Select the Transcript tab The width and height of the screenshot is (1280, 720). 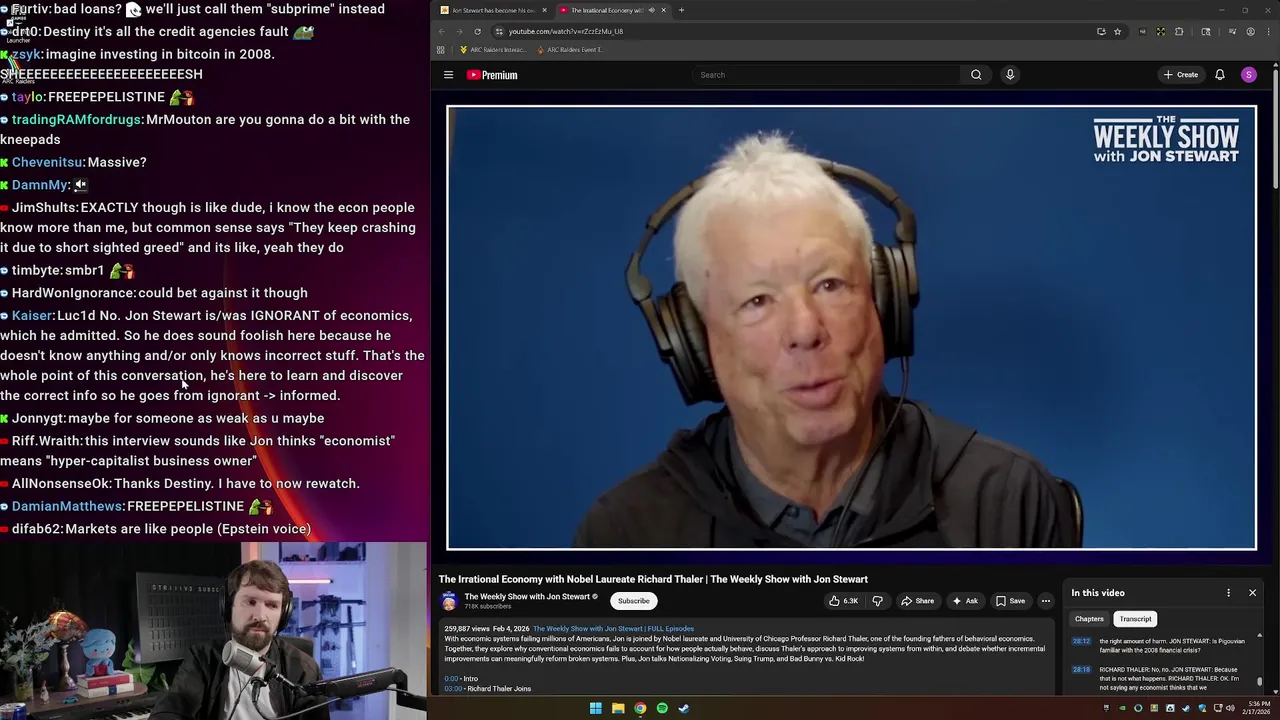coord(1135,619)
